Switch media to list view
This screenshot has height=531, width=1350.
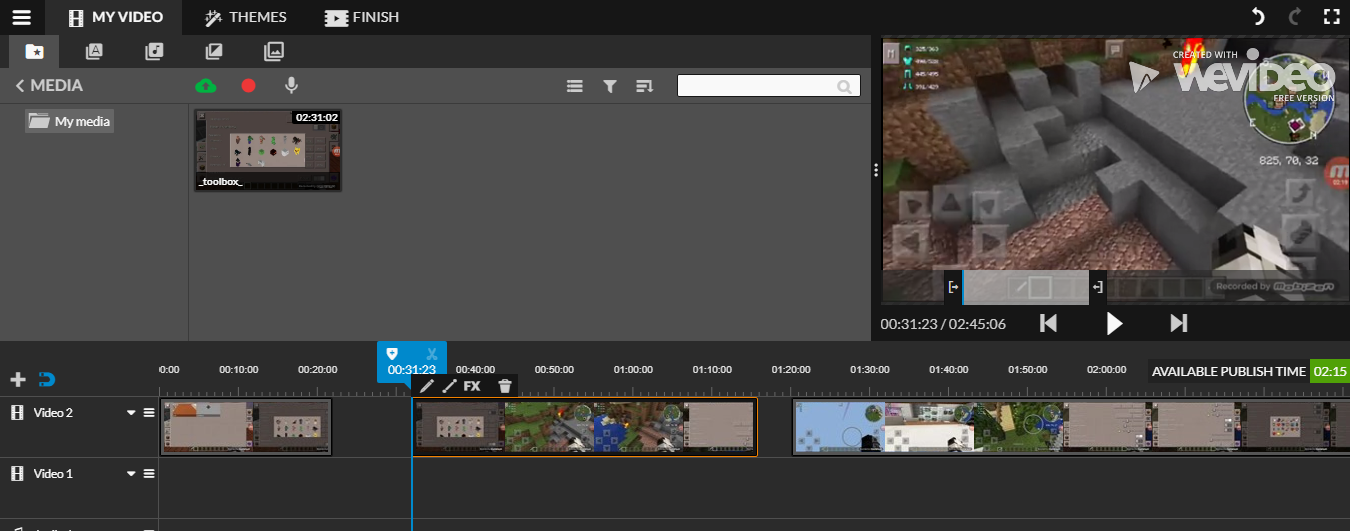point(575,87)
